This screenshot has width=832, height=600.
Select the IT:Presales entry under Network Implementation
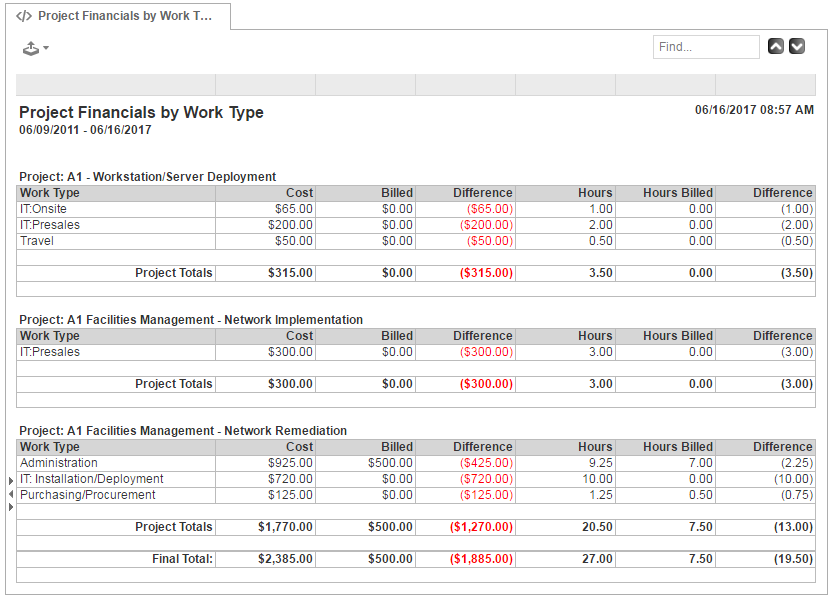[x=42, y=352]
